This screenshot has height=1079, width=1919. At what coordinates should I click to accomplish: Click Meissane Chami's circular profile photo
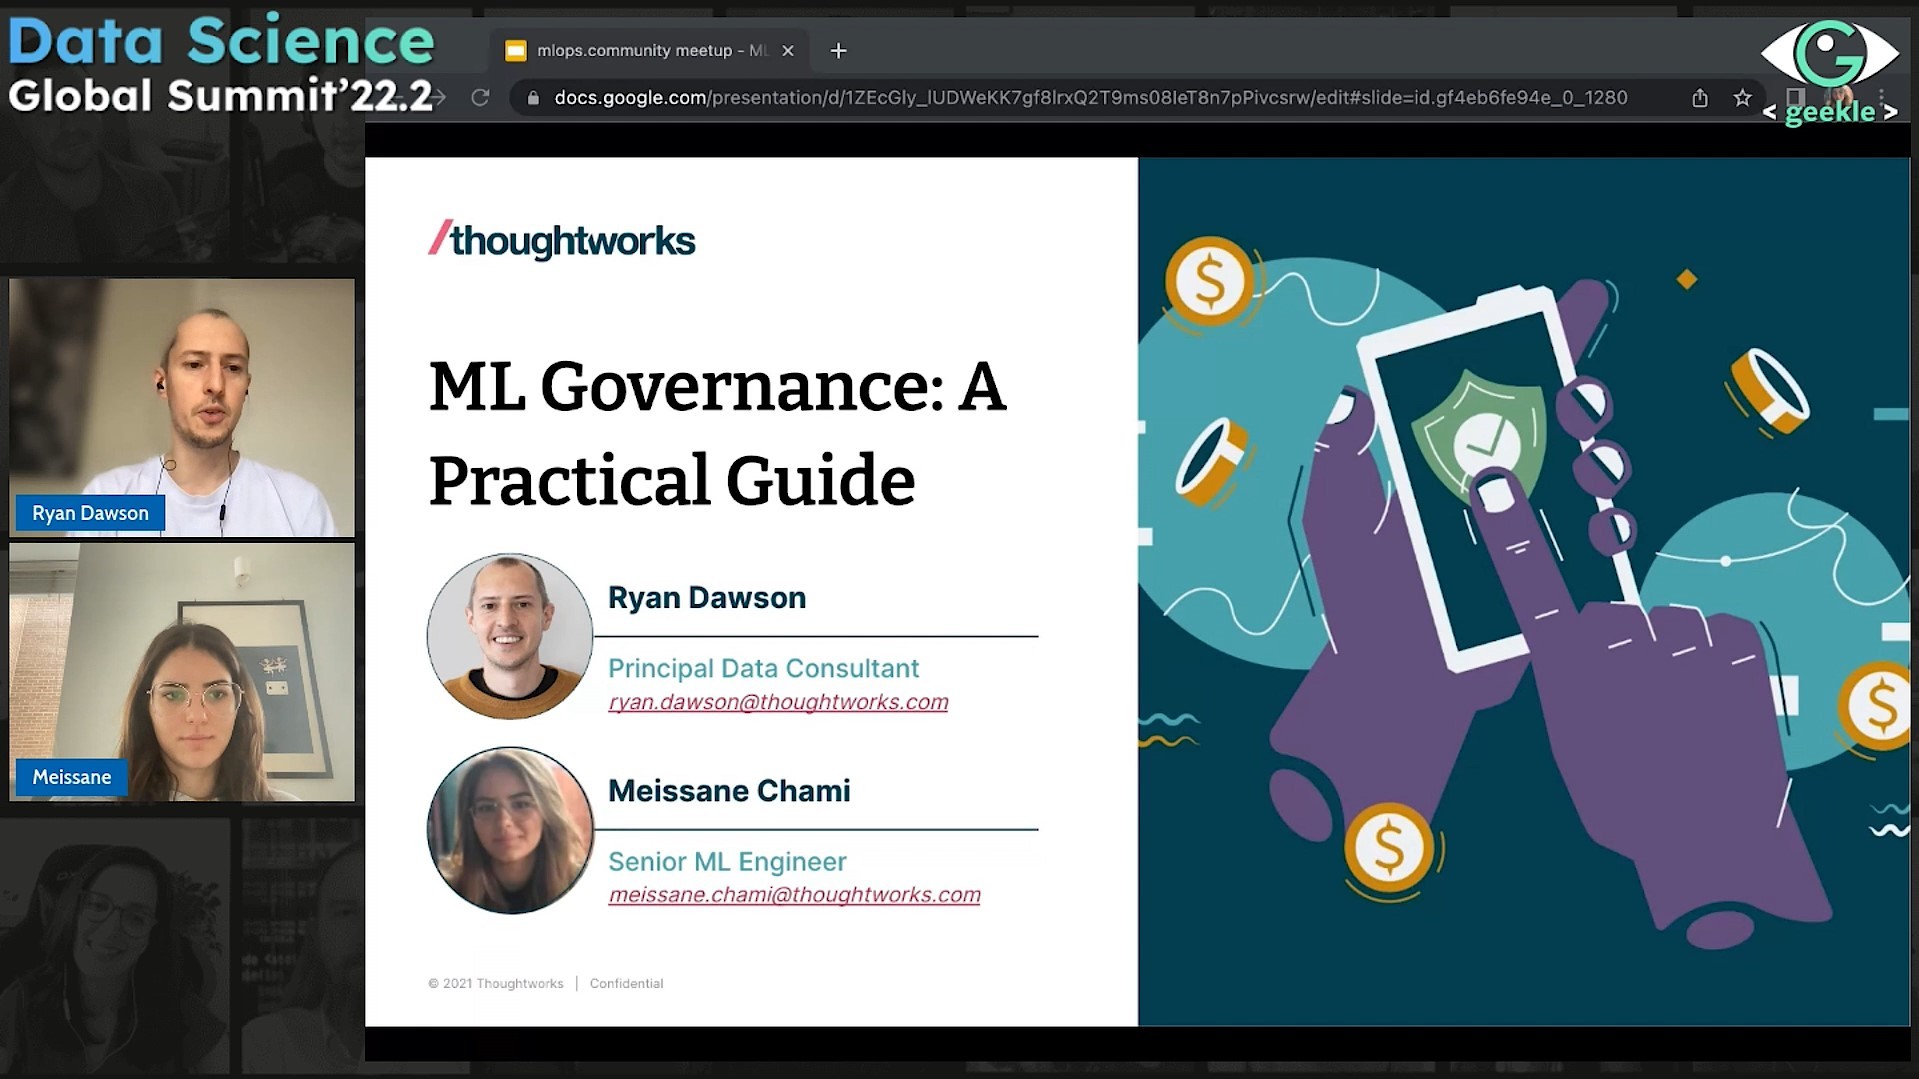click(509, 830)
